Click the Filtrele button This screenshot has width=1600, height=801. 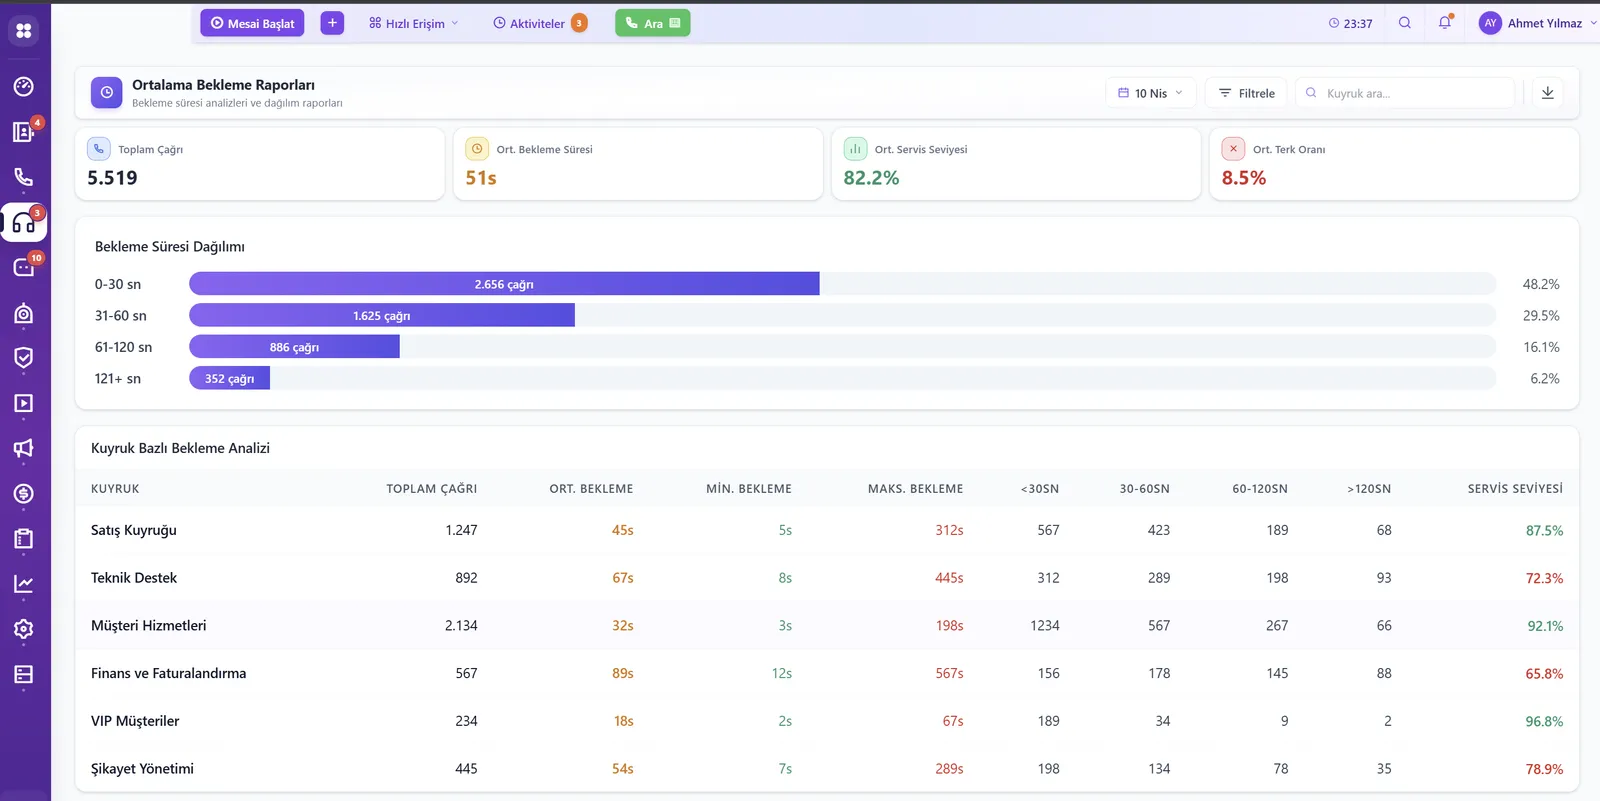click(x=1246, y=93)
